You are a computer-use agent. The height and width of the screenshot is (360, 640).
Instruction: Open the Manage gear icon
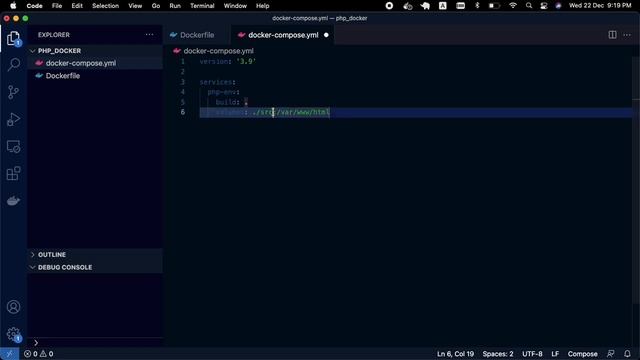[13, 334]
